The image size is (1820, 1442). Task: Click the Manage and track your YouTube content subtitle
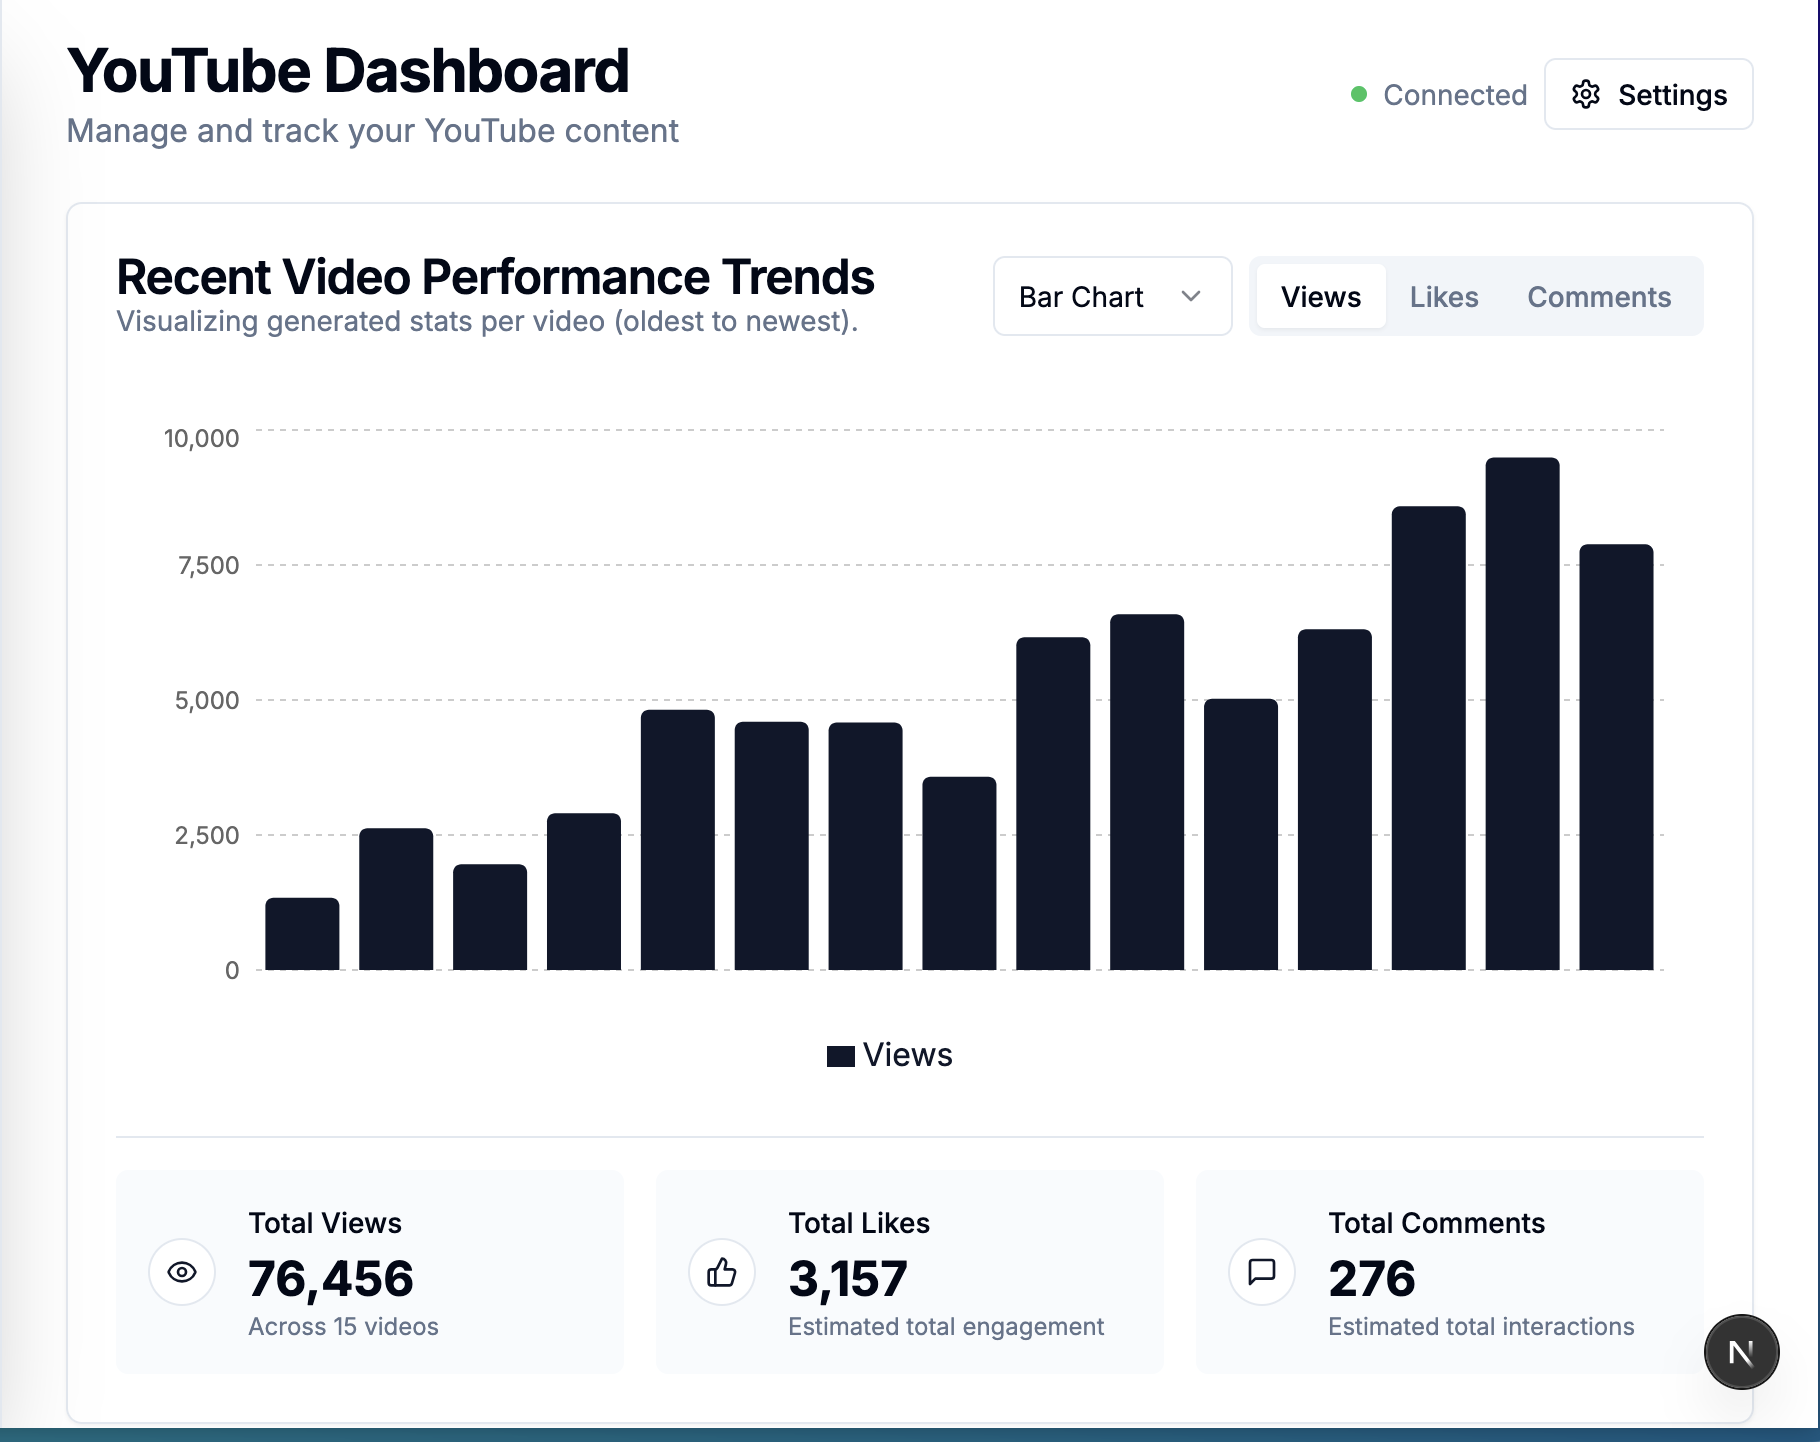(372, 131)
